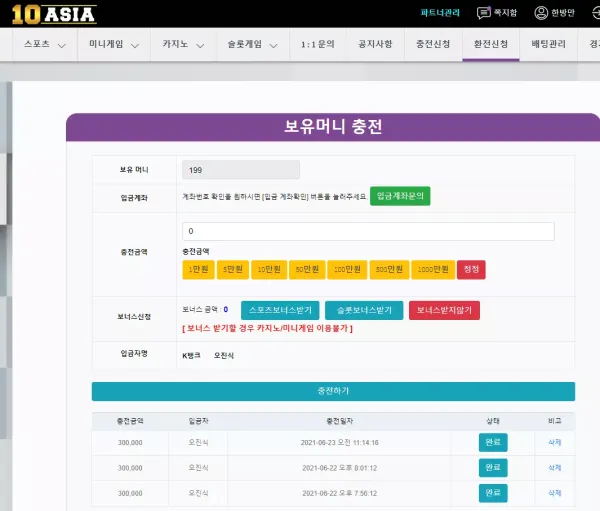Click 완료 status for 11:14:16 entry
The width and height of the screenshot is (600, 511).
point(493,442)
